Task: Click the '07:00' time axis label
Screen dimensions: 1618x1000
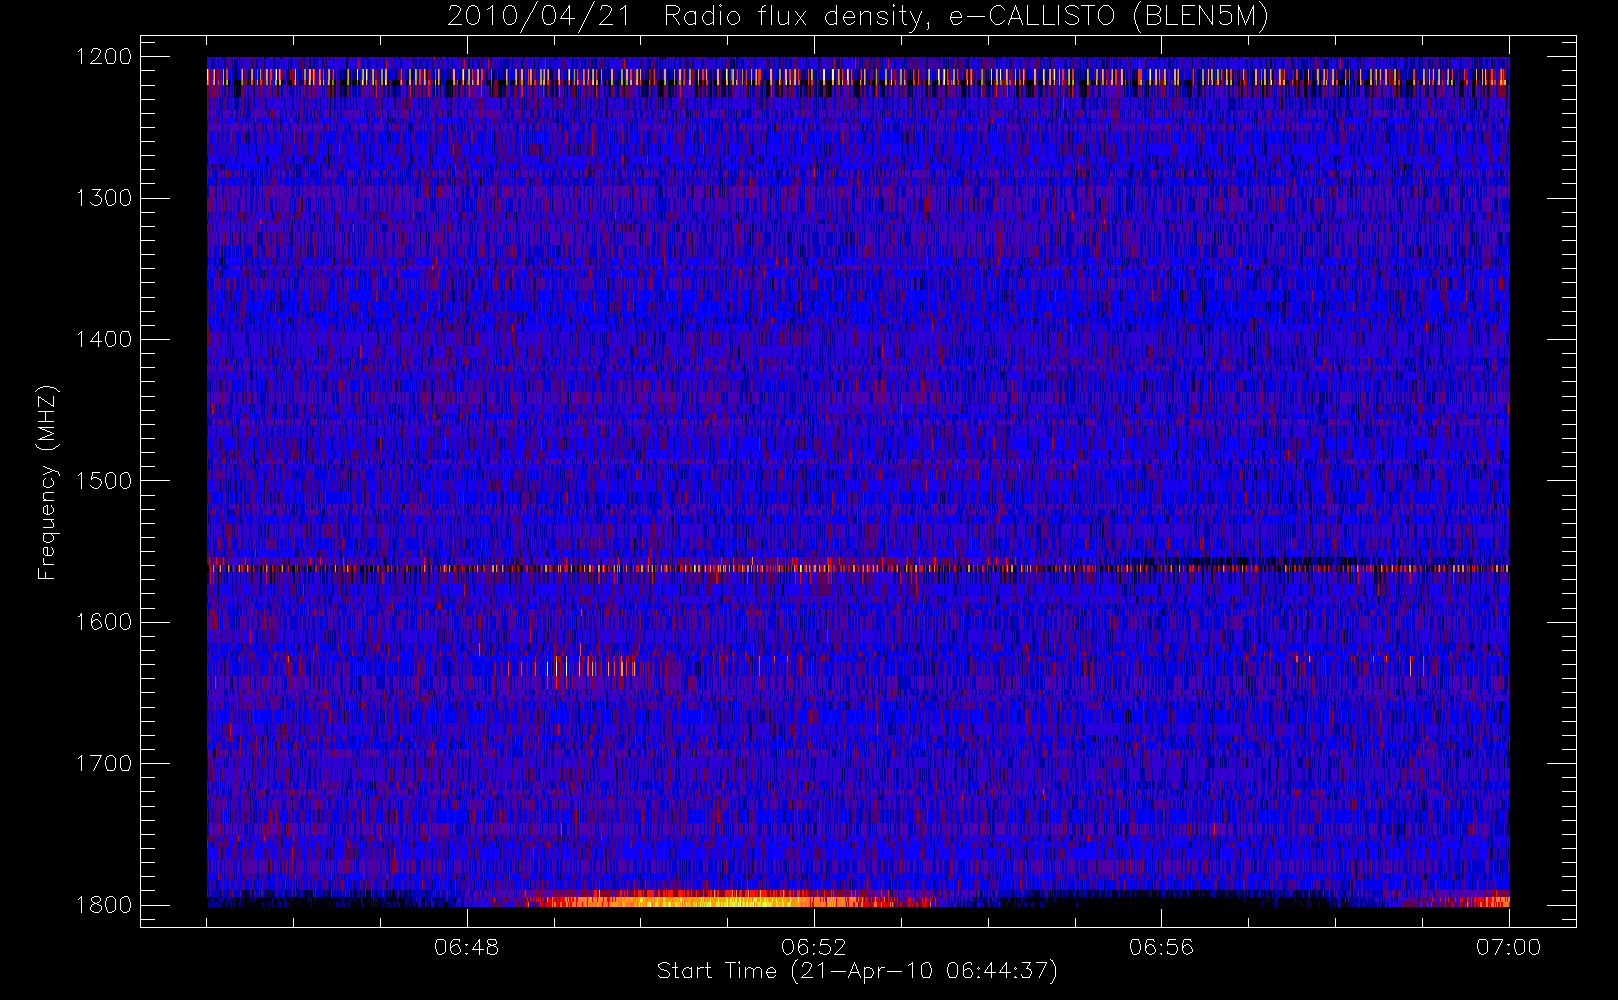Action: 1508,947
